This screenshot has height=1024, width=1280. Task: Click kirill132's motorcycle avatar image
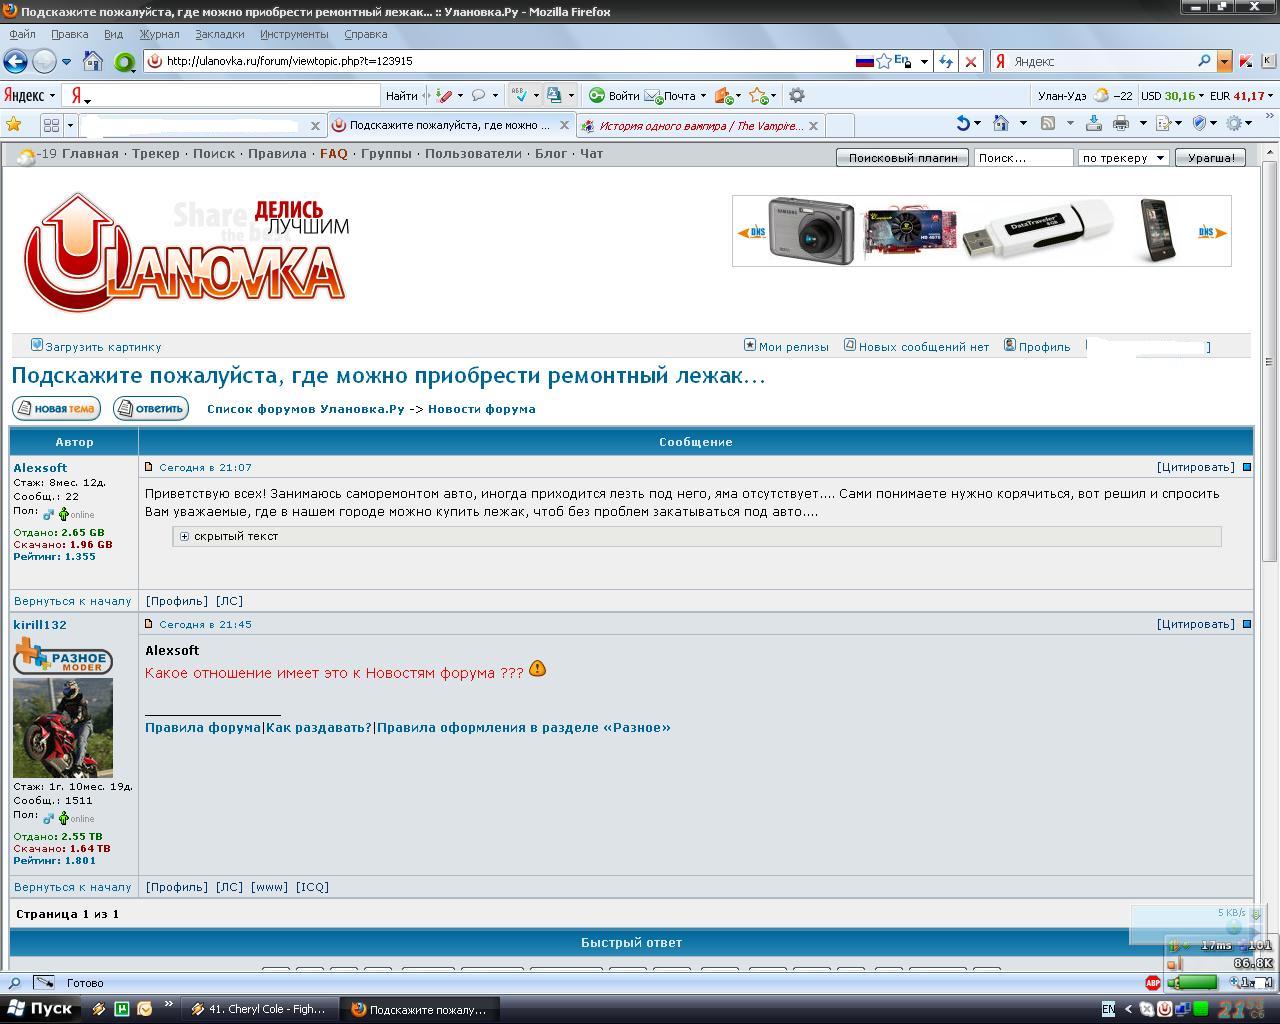click(63, 727)
